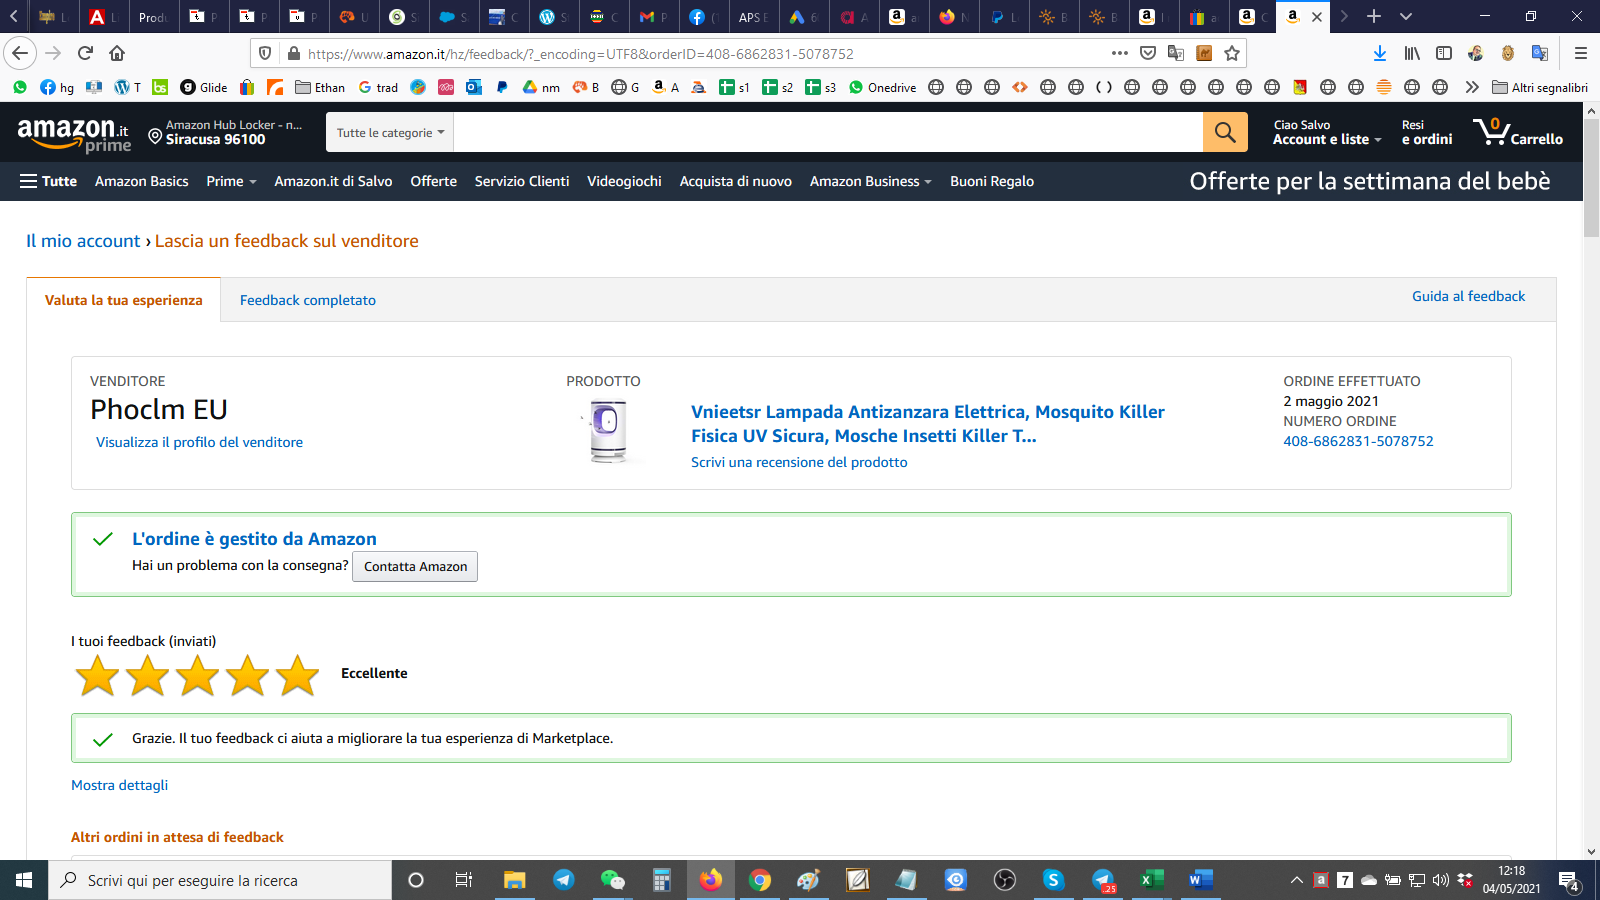Click the Amazon.it Prime logo

[74, 134]
